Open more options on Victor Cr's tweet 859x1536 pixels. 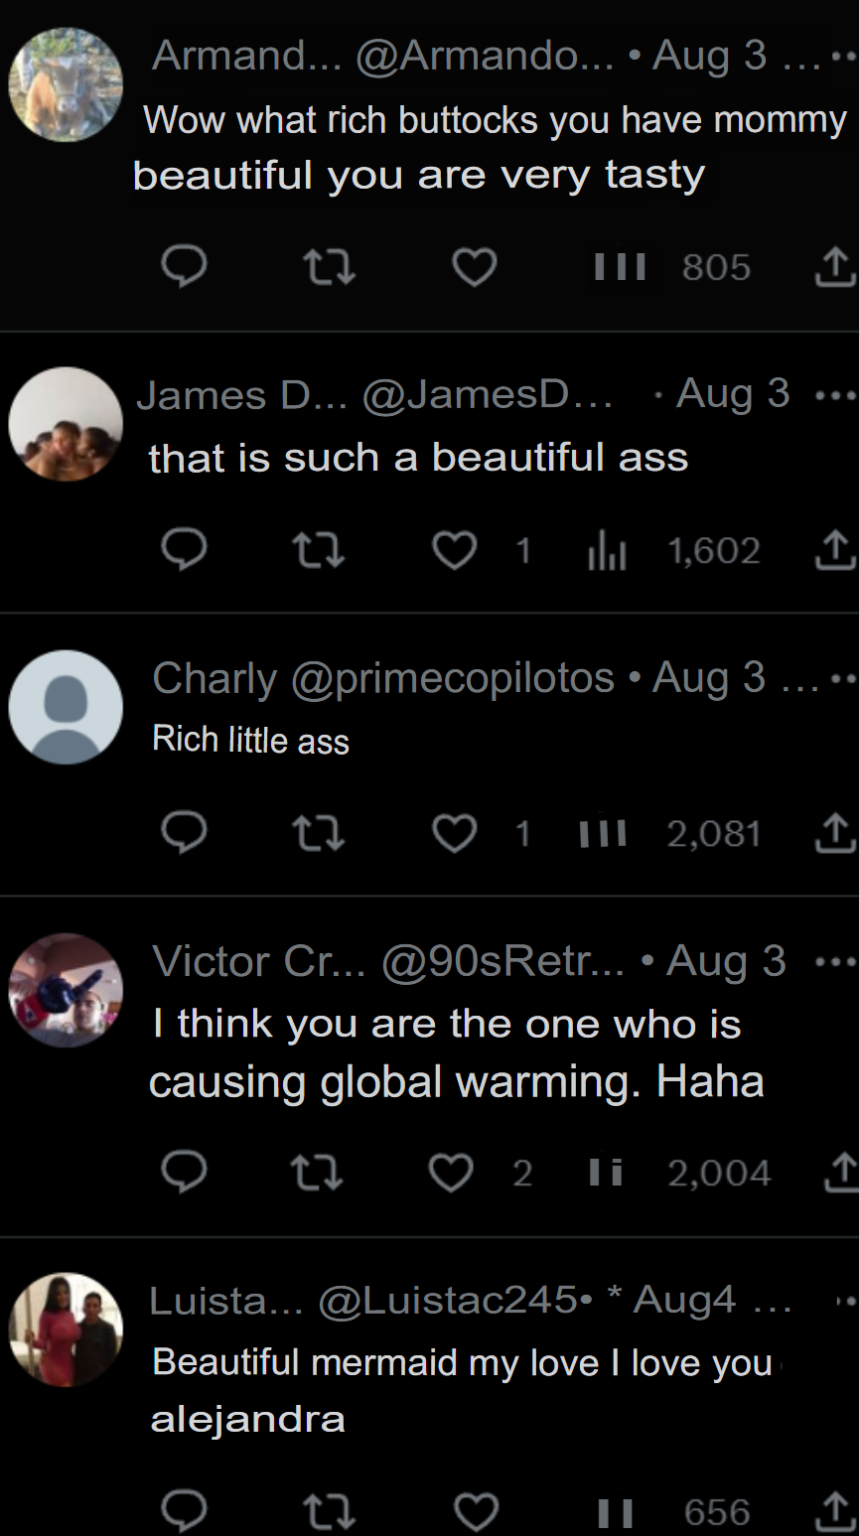tap(836, 962)
